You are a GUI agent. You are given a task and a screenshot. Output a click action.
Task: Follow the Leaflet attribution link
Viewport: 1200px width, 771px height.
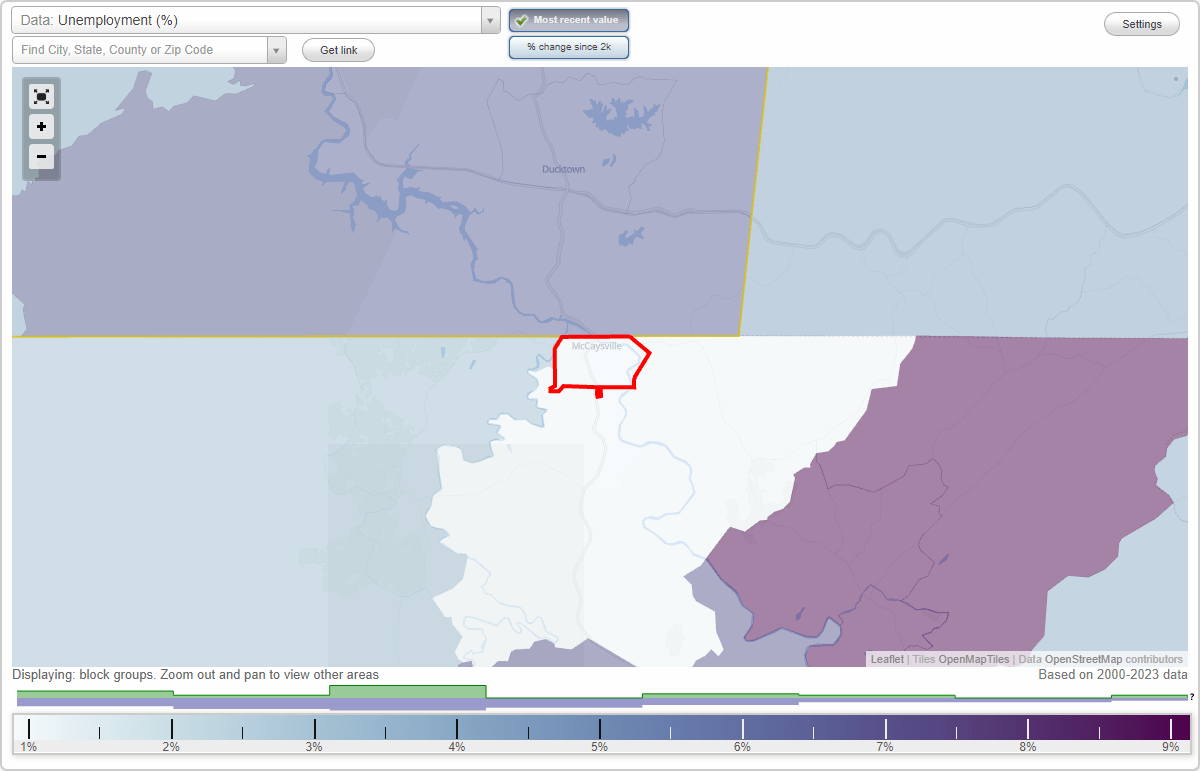[x=887, y=659]
